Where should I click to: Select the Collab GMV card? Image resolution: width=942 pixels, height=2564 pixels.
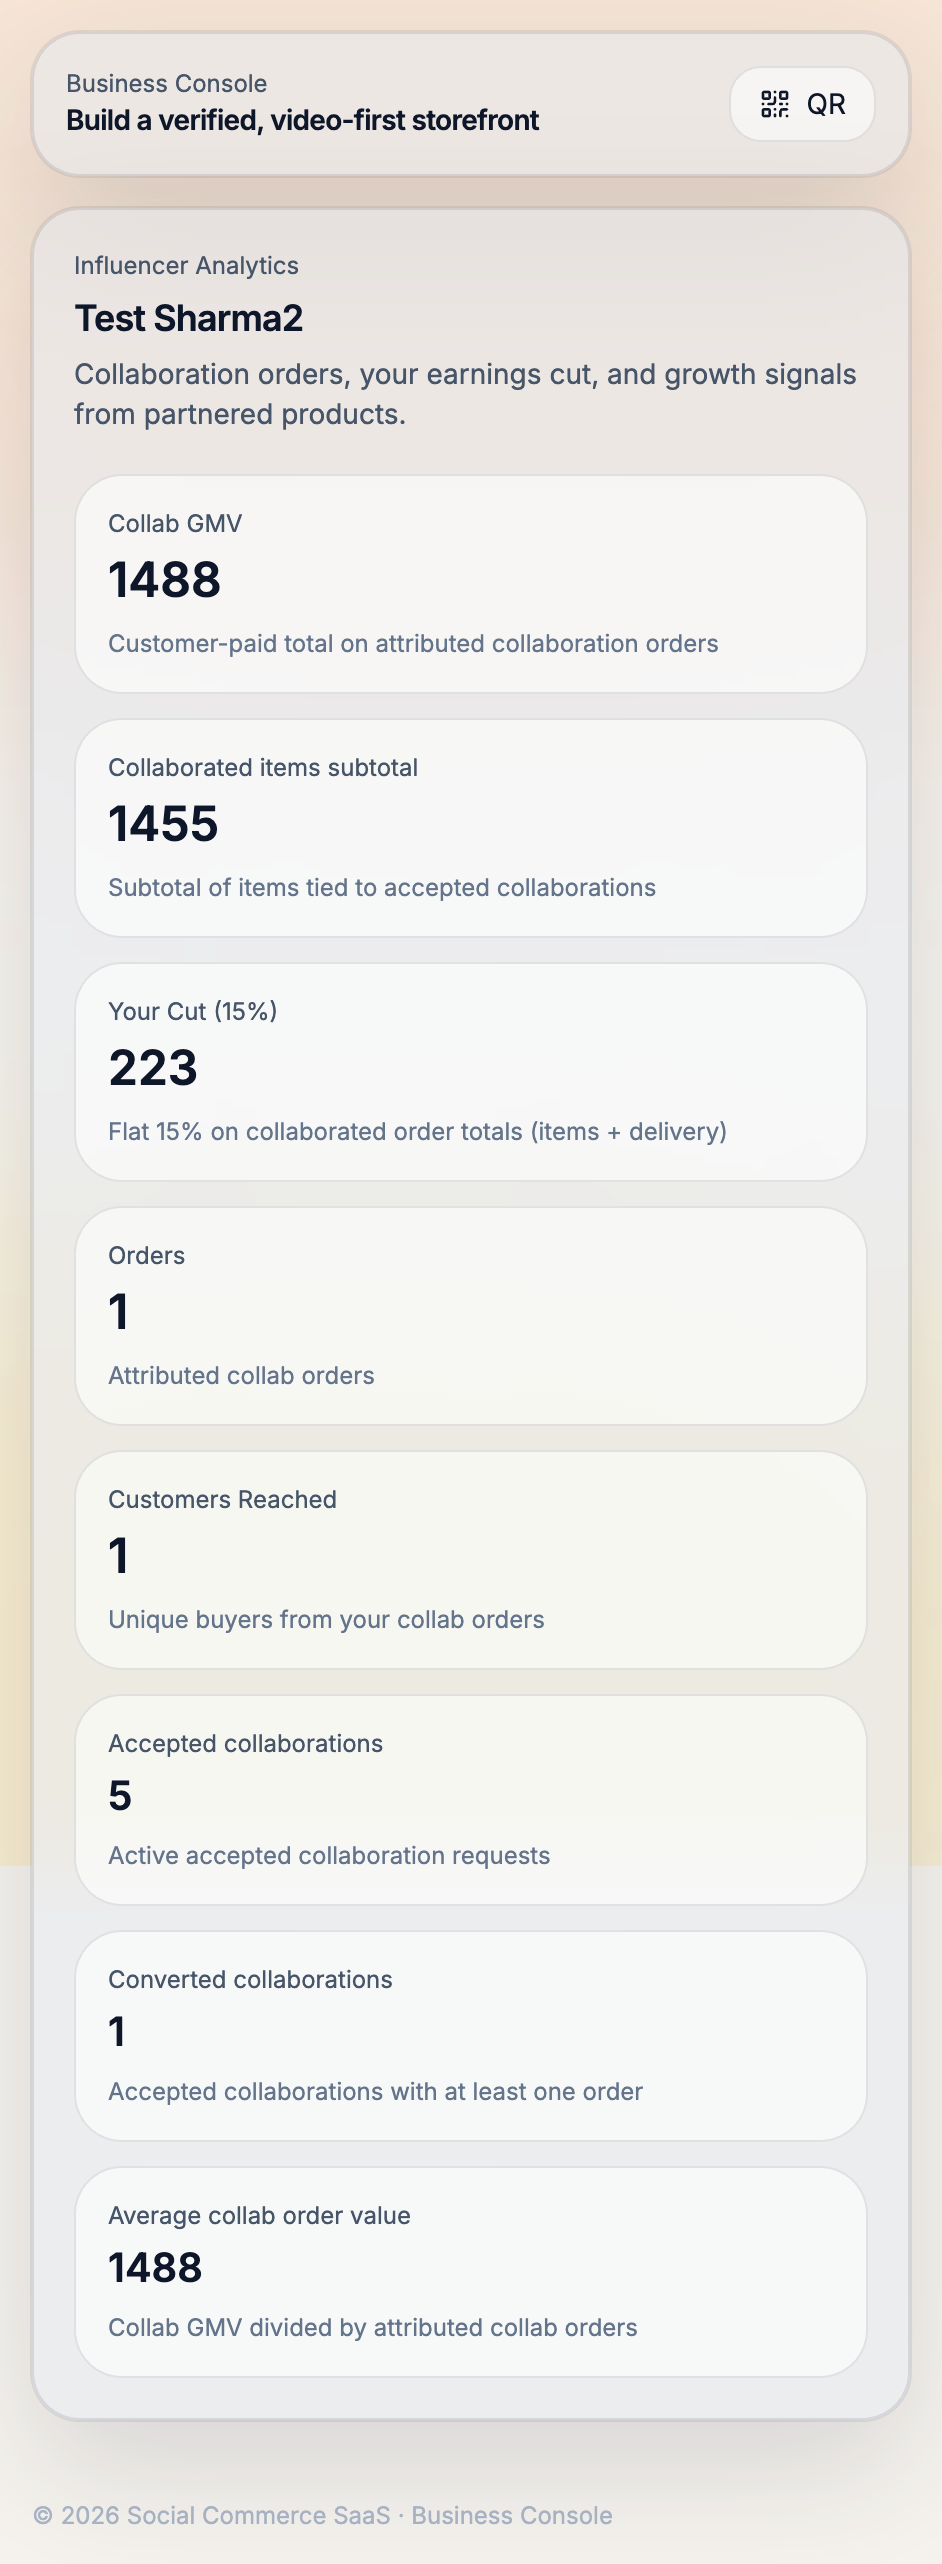(470, 584)
